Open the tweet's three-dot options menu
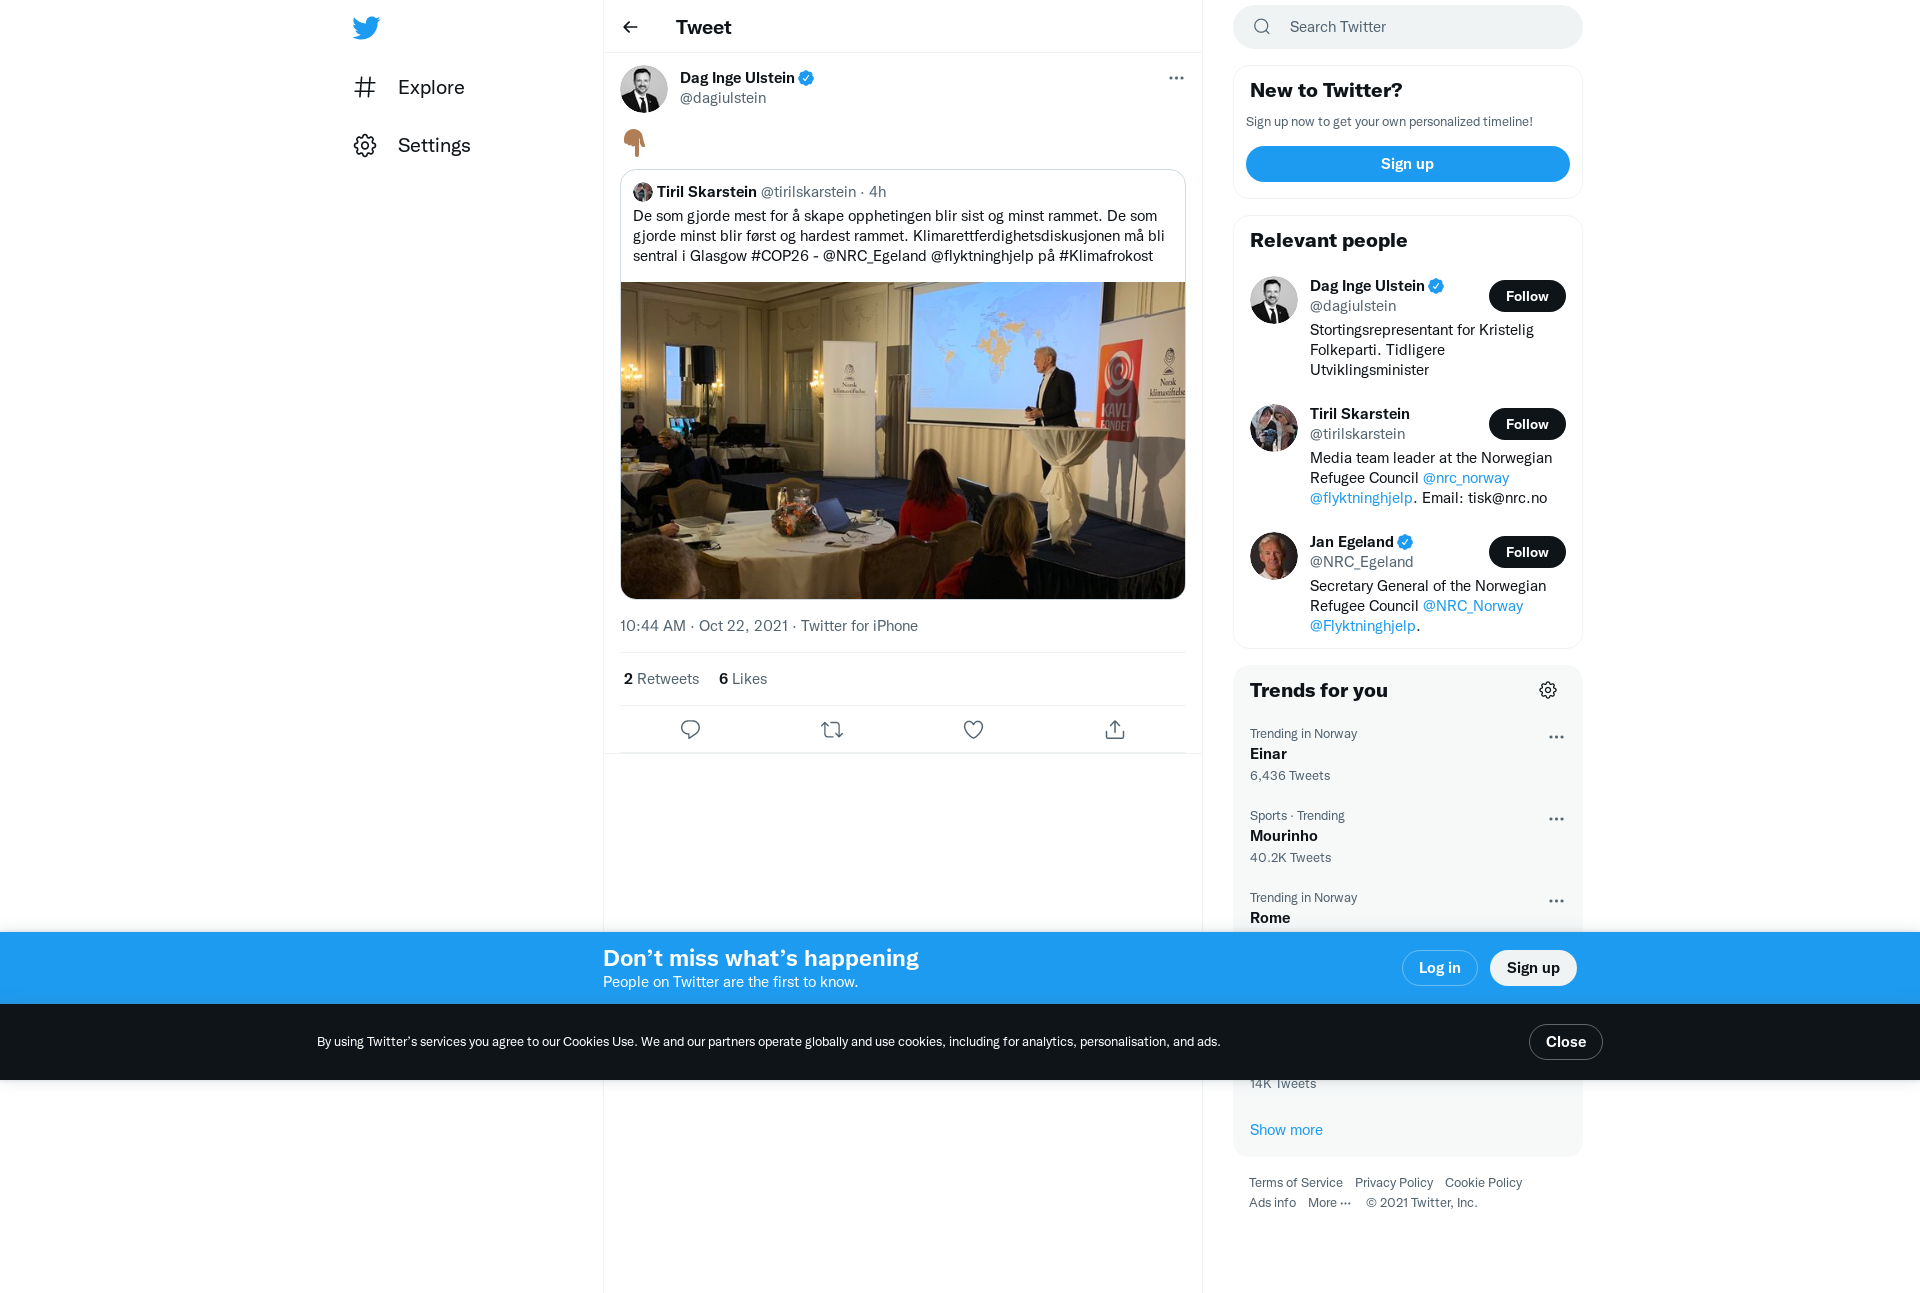The width and height of the screenshot is (1920, 1293). click(x=1176, y=78)
